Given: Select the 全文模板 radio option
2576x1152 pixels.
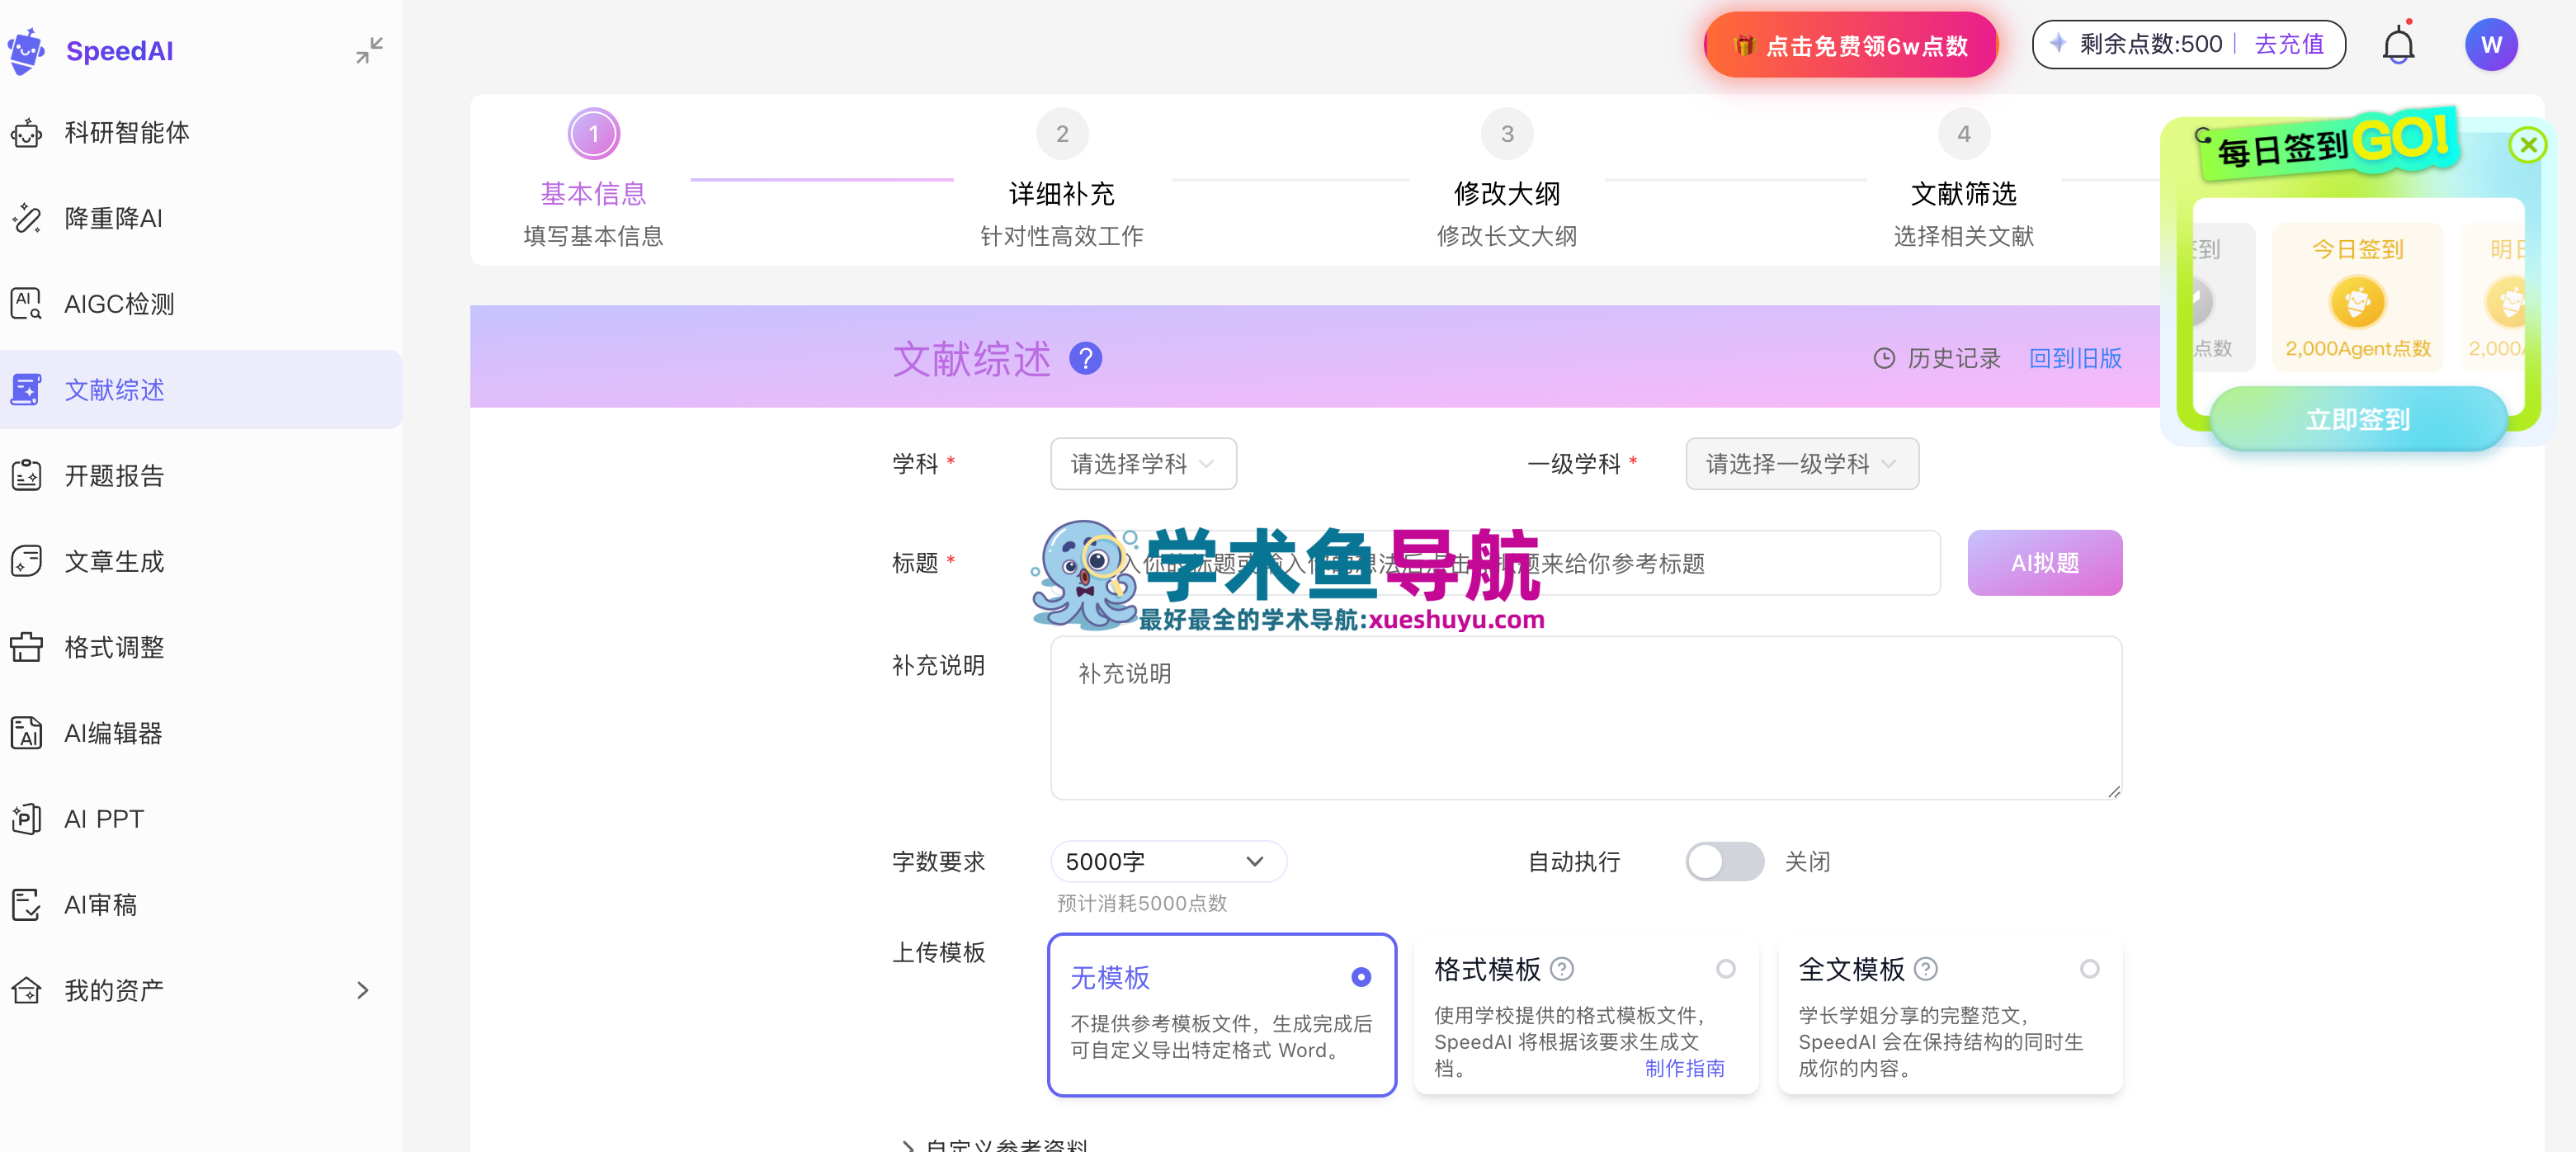Looking at the screenshot, I should point(2090,969).
